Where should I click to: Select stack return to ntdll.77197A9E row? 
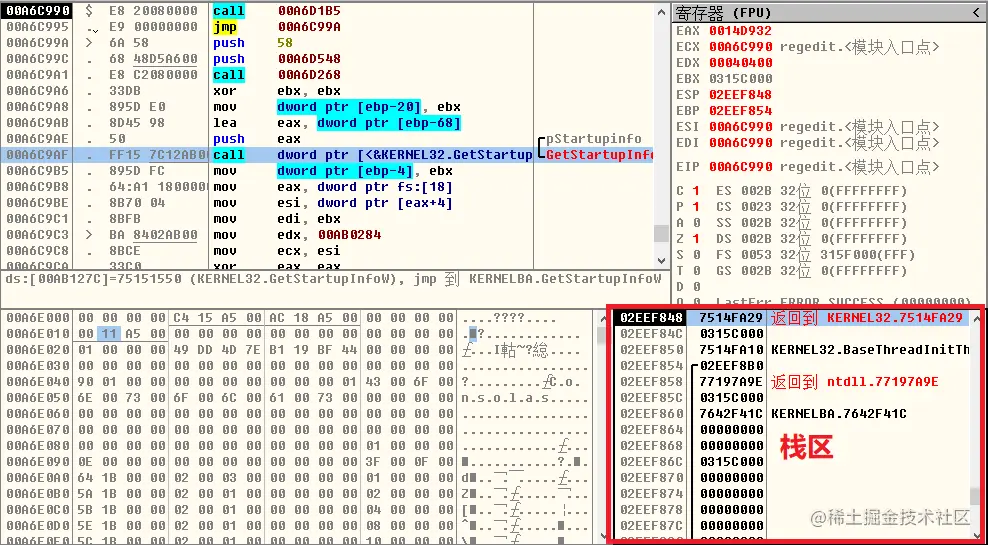coord(791,382)
